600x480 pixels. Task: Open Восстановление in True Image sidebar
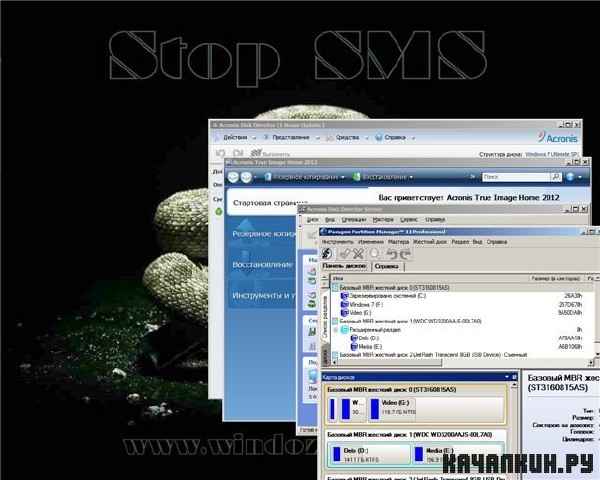click(x=262, y=264)
